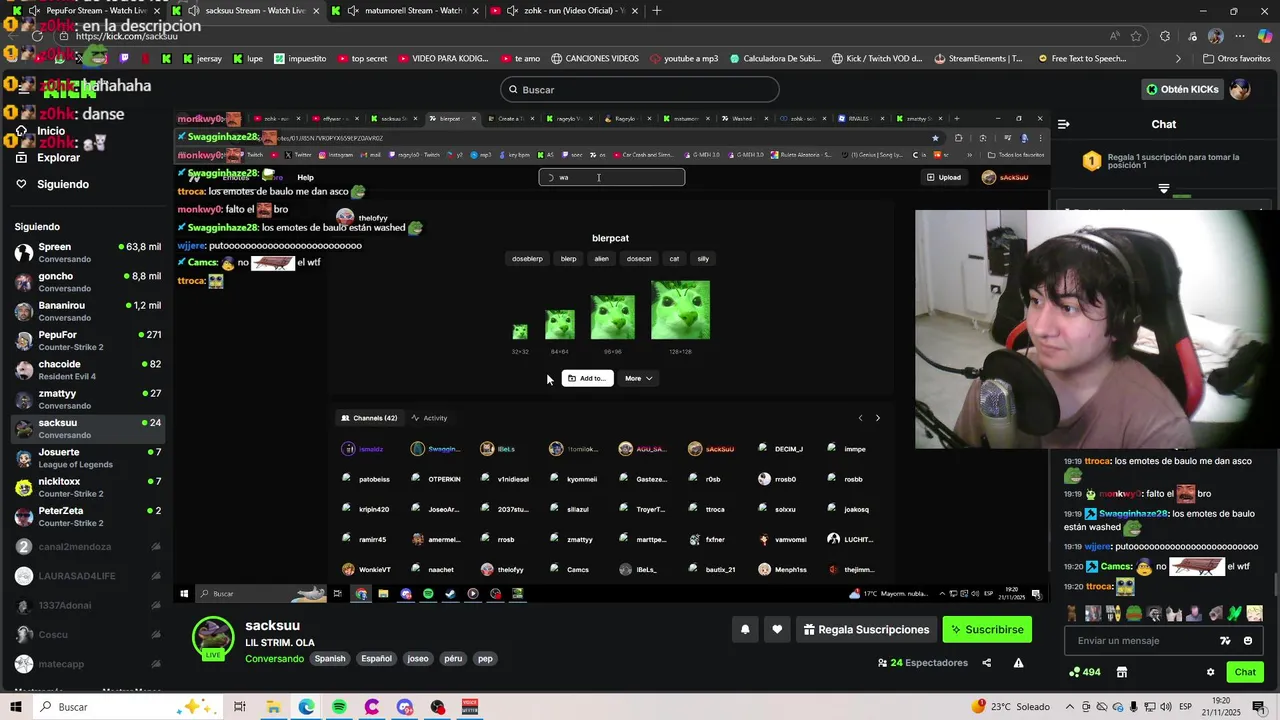Viewport: 1280px width, 720px height.
Task: Click the Regala Suscripciones button
Action: pos(866,630)
